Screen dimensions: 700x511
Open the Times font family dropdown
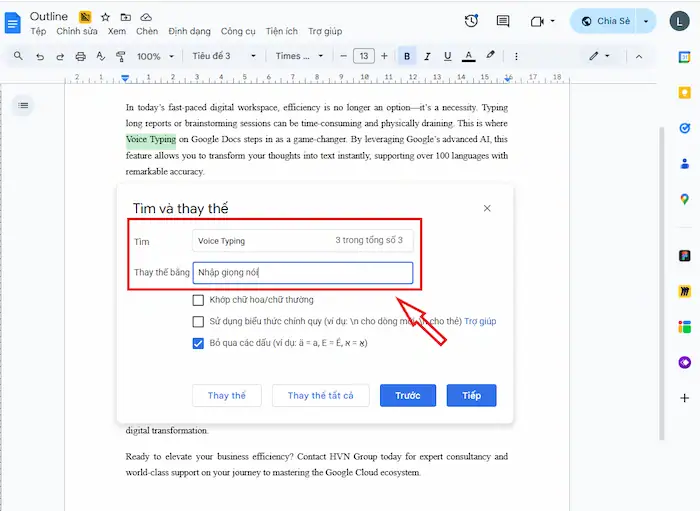point(300,56)
